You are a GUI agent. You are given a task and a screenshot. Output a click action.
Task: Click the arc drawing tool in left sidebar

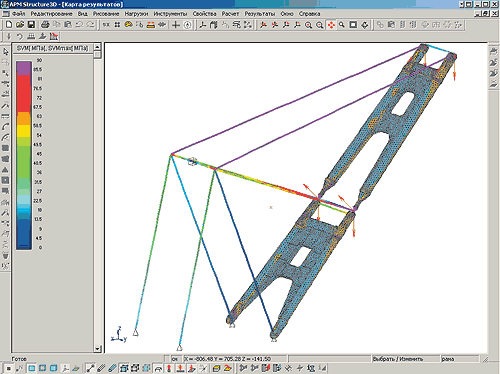[5, 127]
